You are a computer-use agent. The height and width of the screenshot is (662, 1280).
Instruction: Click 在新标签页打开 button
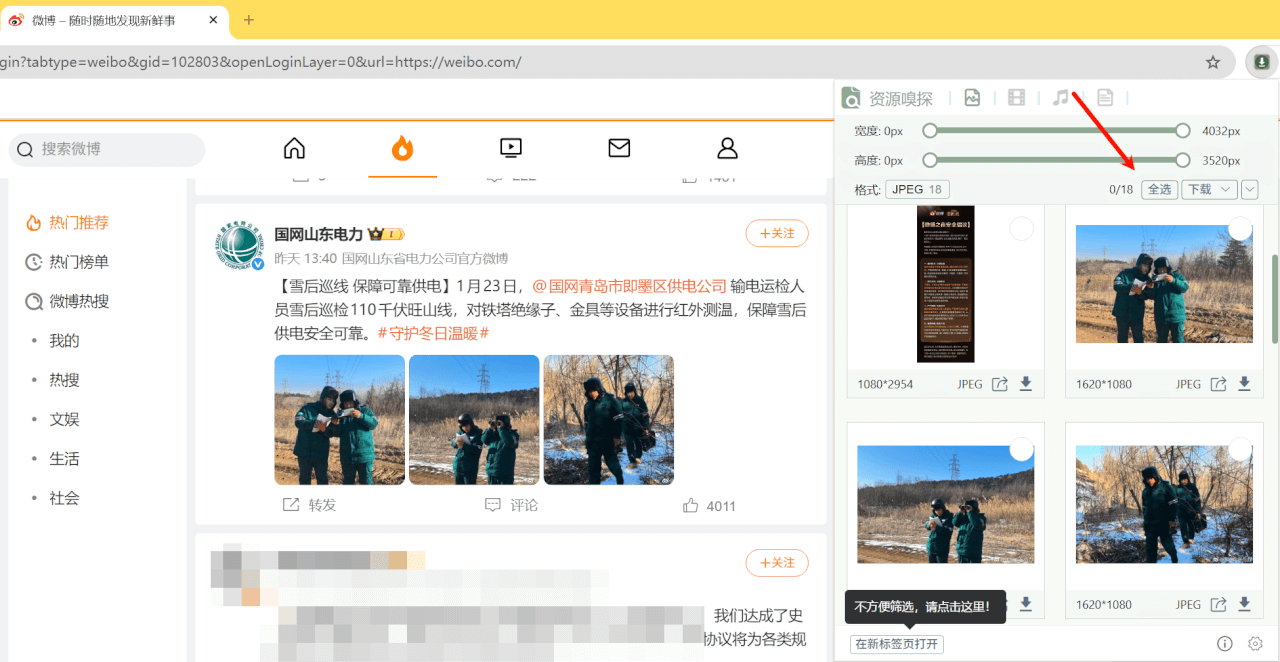(897, 644)
